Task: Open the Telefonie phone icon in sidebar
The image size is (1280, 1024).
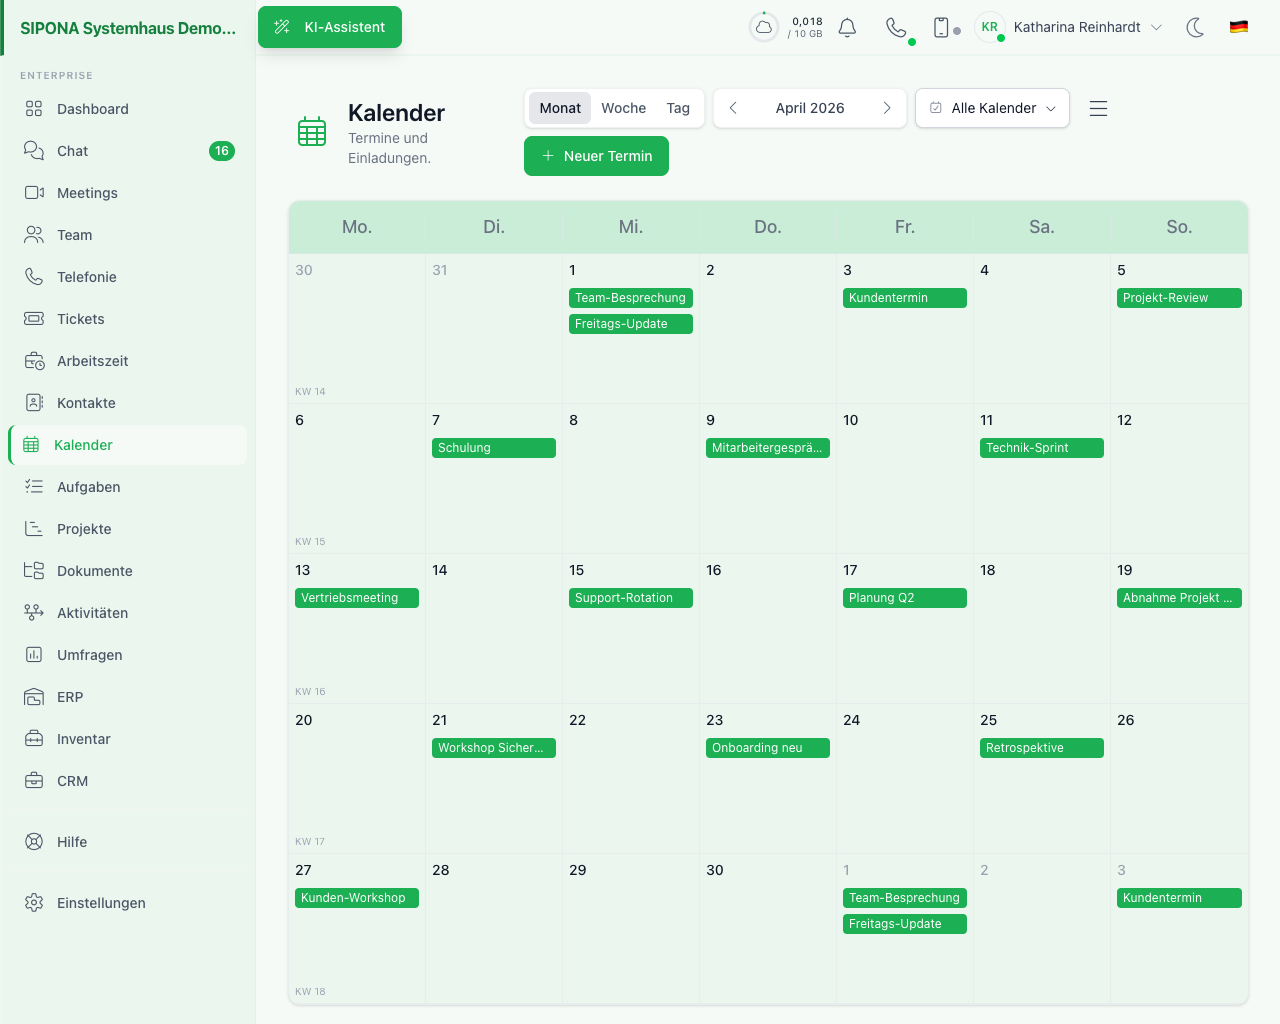Action: pos(34,277)
